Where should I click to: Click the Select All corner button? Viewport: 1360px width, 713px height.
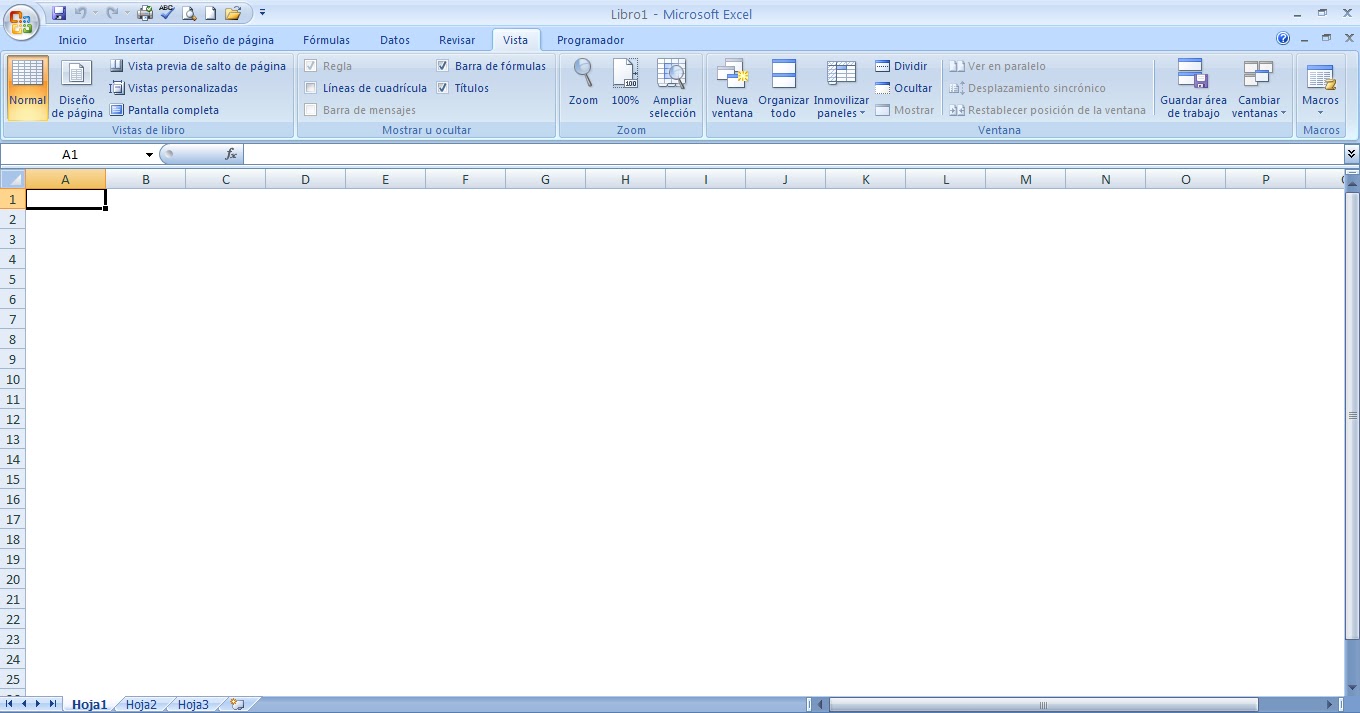coord(13,179)
